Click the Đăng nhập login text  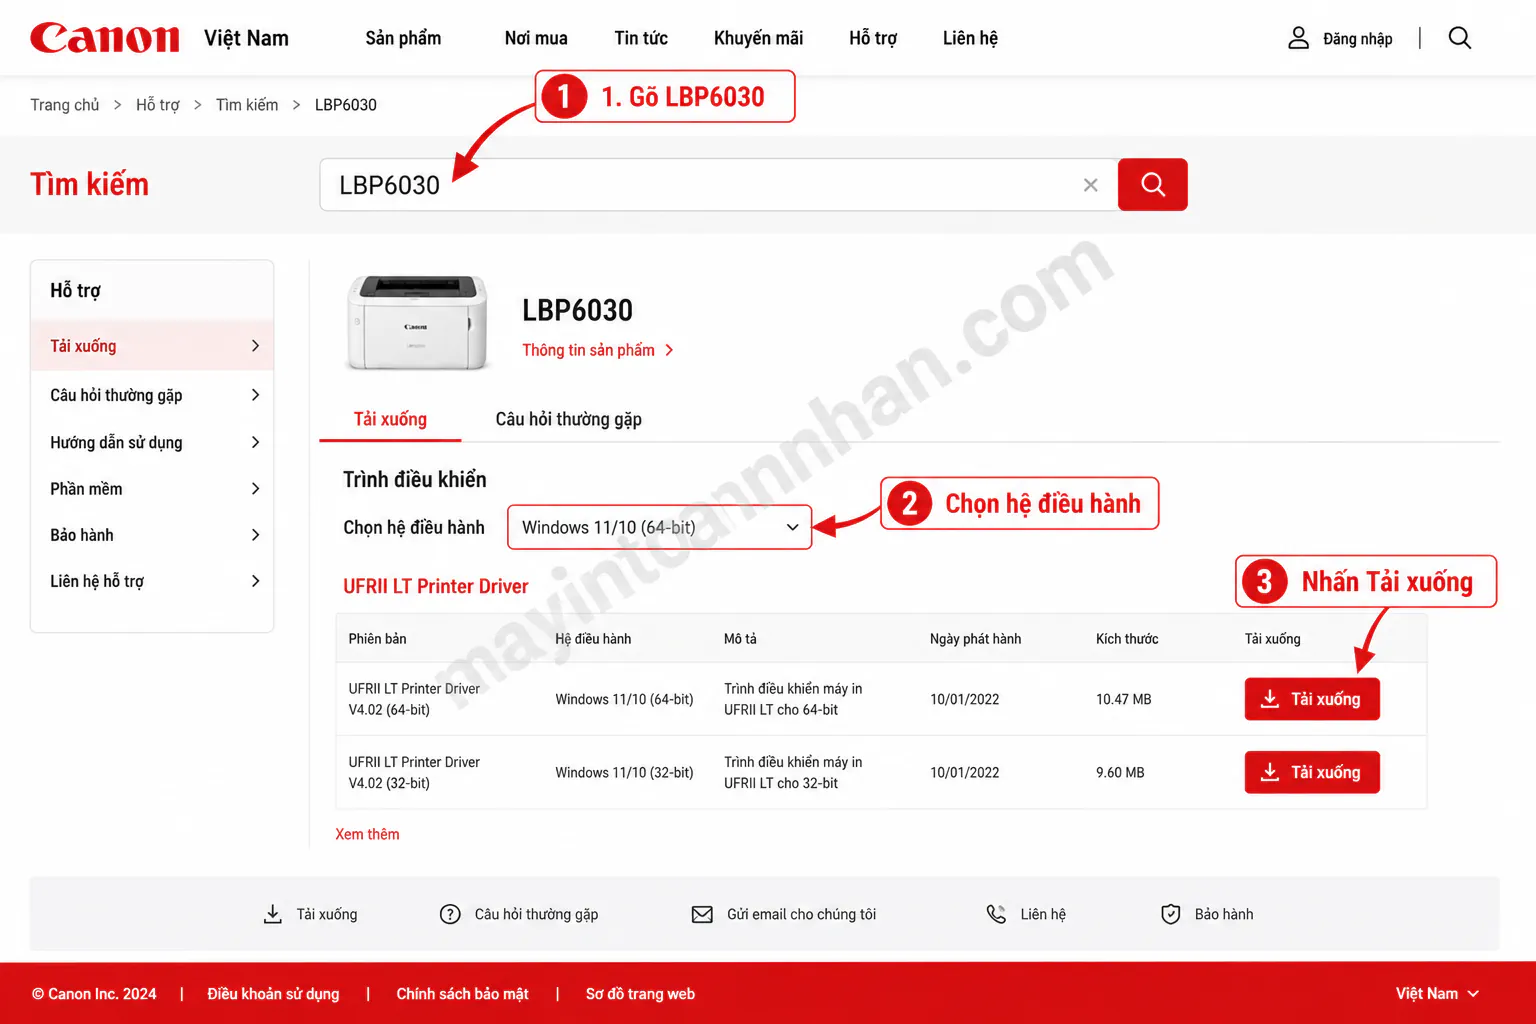click(1357, 38)
